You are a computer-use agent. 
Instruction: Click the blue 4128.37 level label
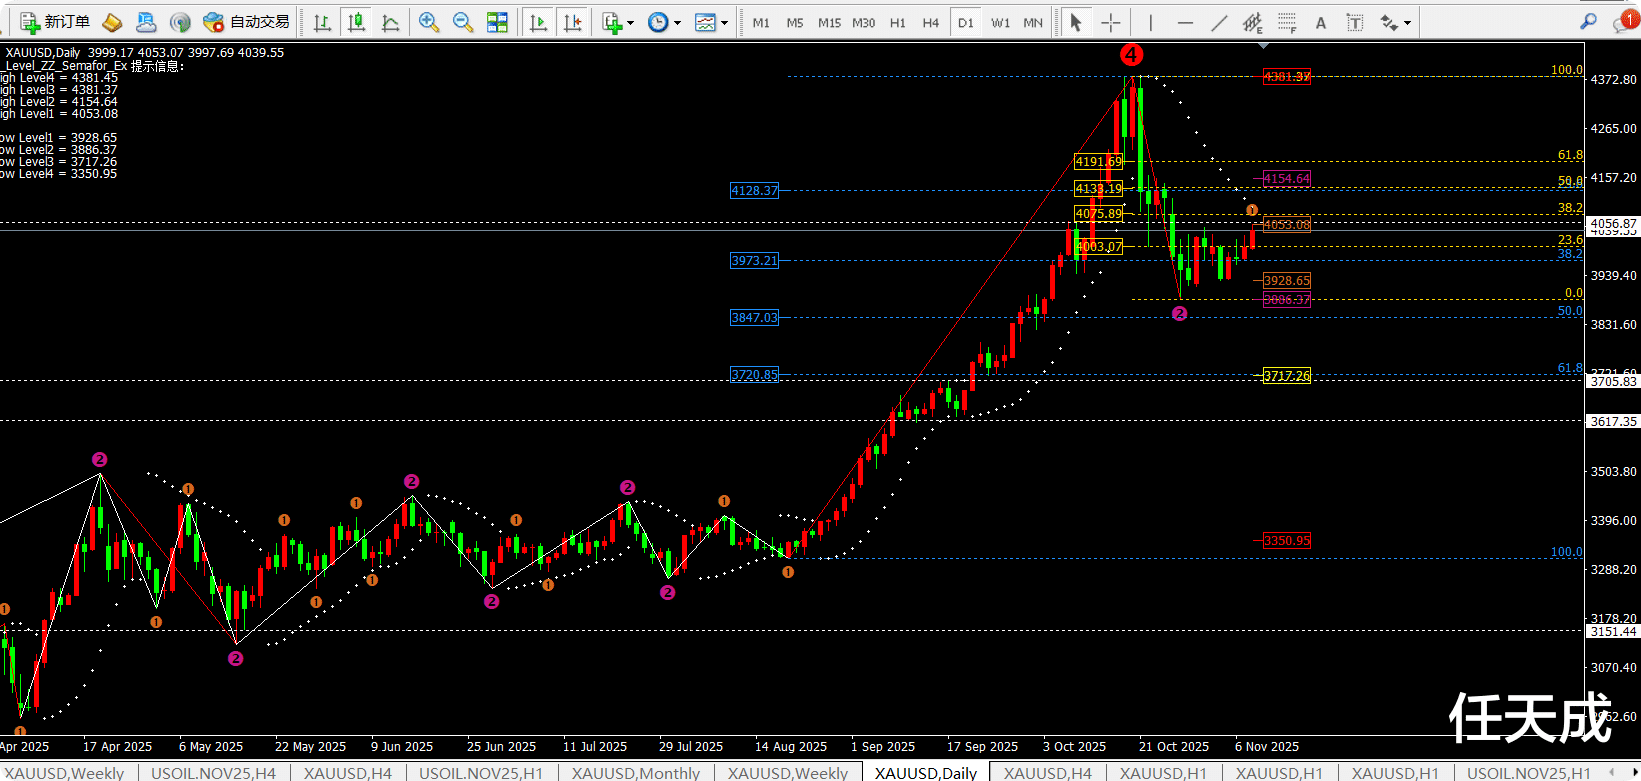[754, 190]
